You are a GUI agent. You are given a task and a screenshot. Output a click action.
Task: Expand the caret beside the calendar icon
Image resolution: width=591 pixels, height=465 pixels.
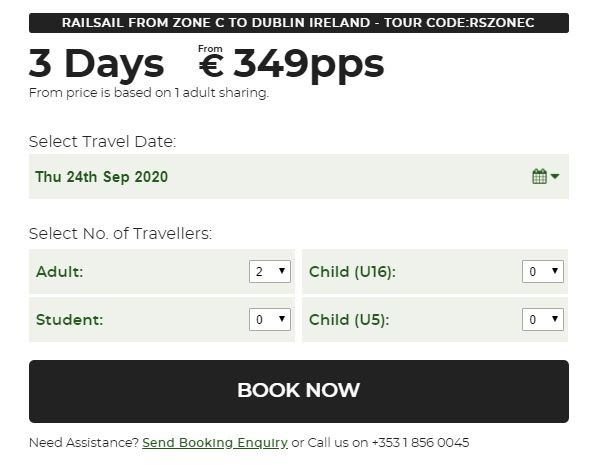click(555, 176)
